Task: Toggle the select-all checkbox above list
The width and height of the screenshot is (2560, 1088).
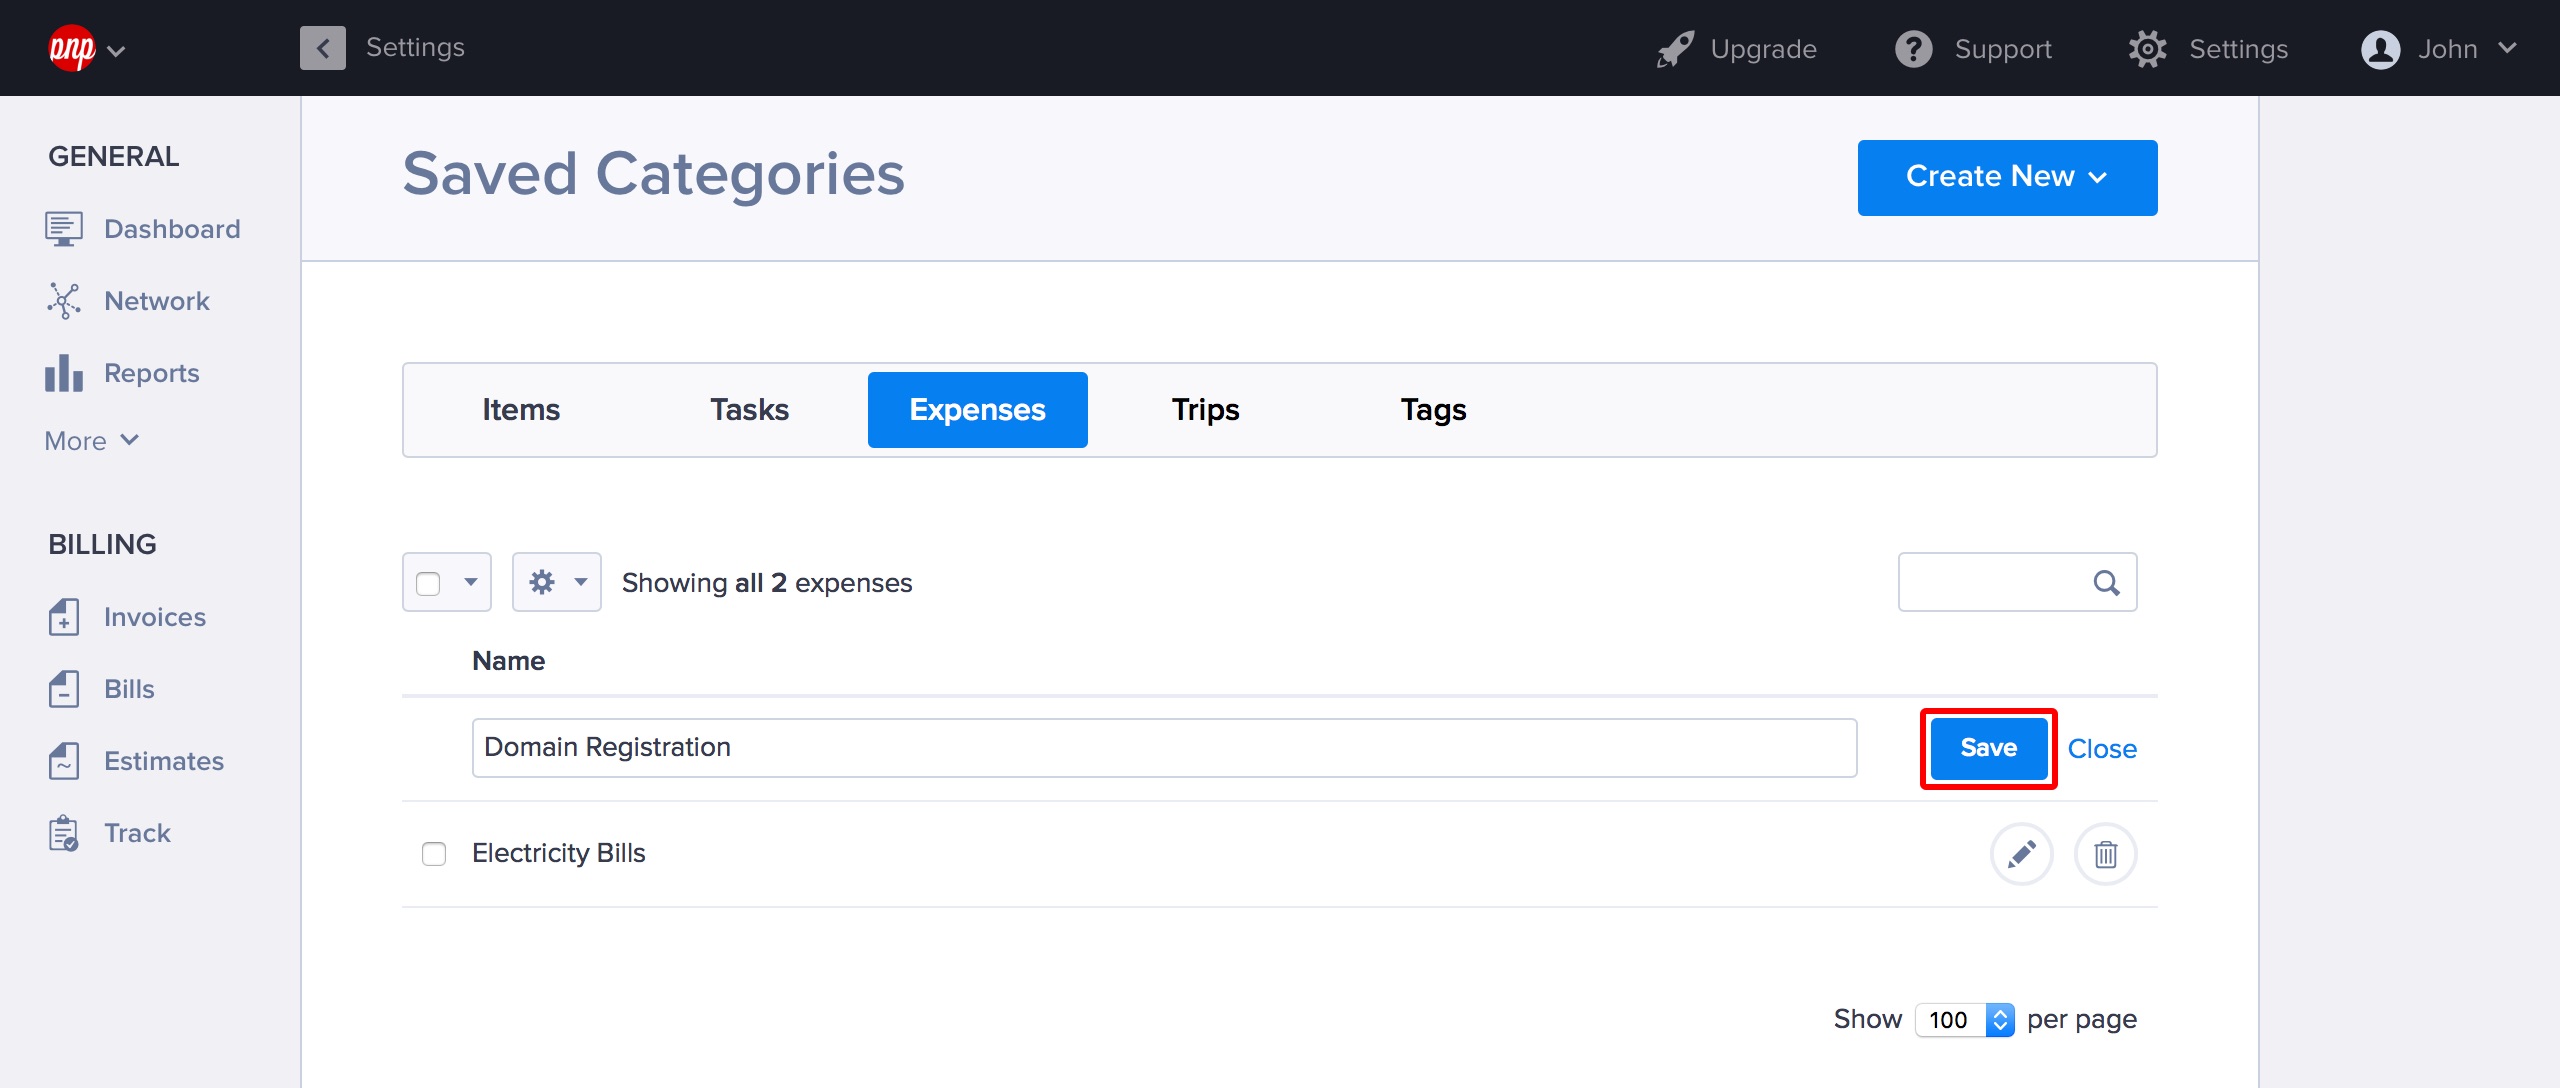Action: (428, 583)
